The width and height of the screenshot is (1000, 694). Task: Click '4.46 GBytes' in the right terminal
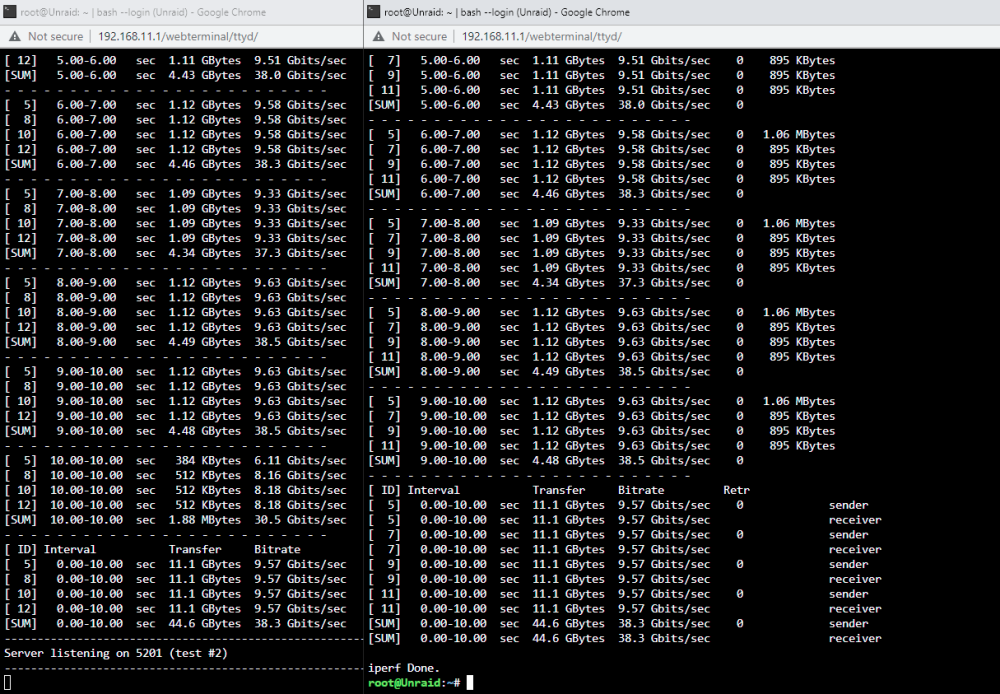point(568,194)
